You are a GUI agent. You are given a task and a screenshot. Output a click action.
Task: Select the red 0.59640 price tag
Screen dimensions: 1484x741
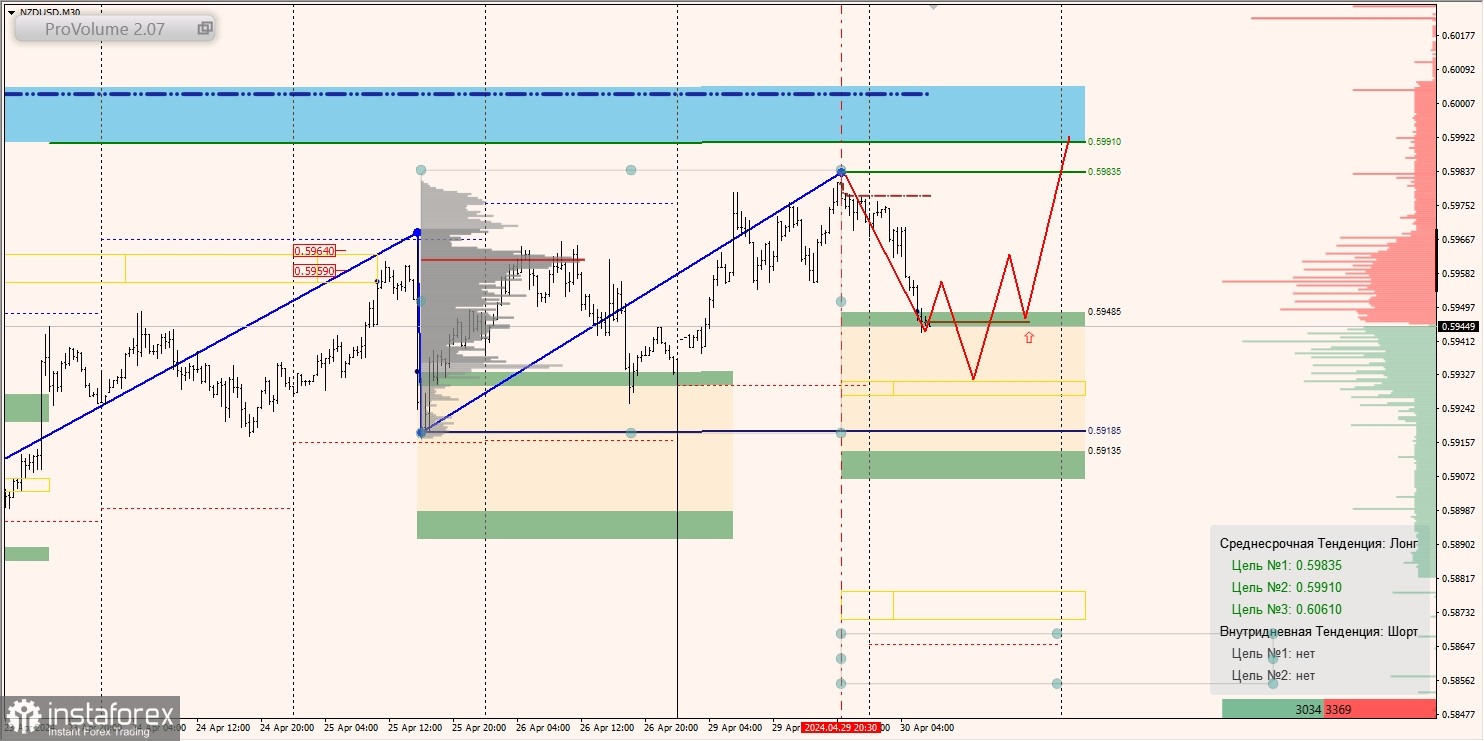pyautogui.click(x=314, y=251)
